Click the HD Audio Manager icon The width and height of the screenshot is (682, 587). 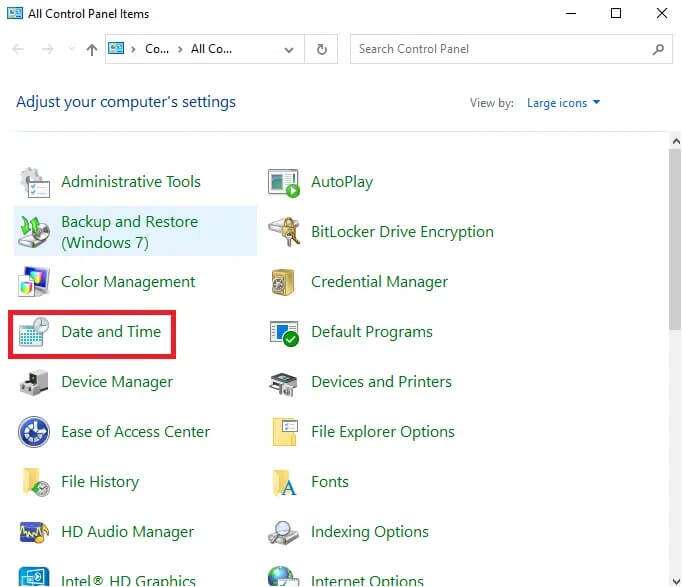(34, 532)
